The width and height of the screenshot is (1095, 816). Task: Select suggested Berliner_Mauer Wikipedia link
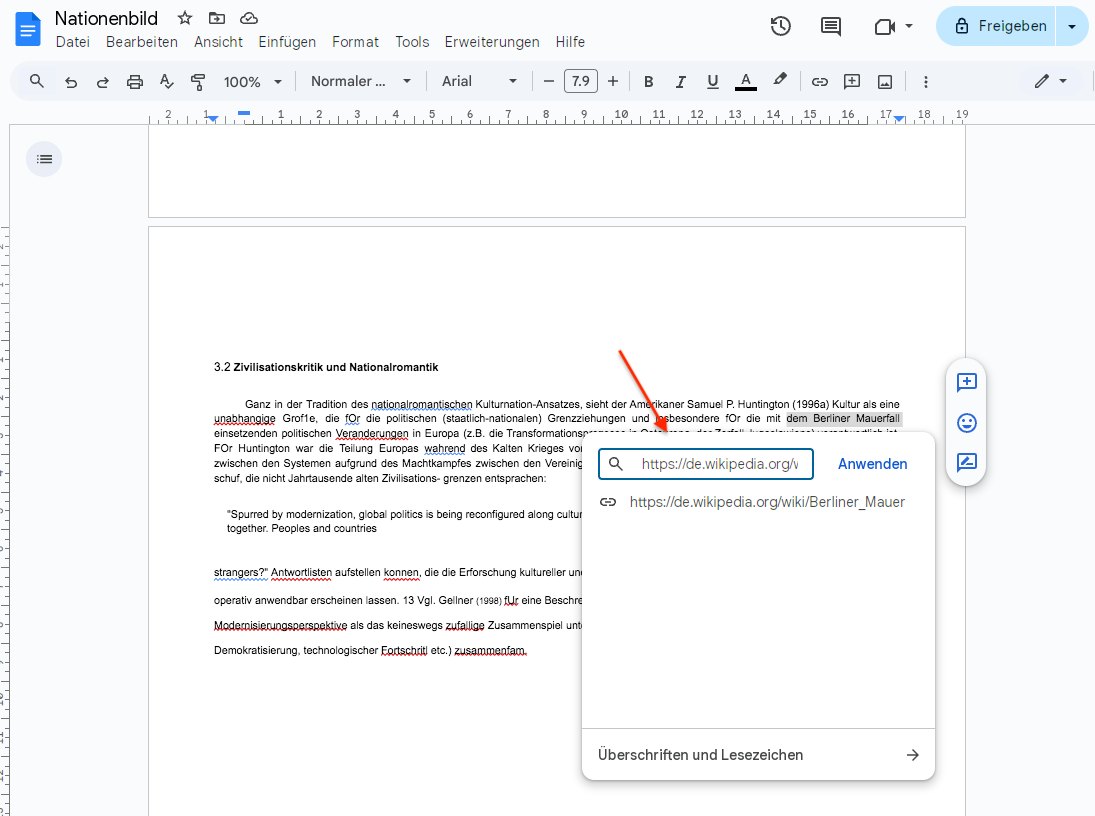[x=758, y=502]
